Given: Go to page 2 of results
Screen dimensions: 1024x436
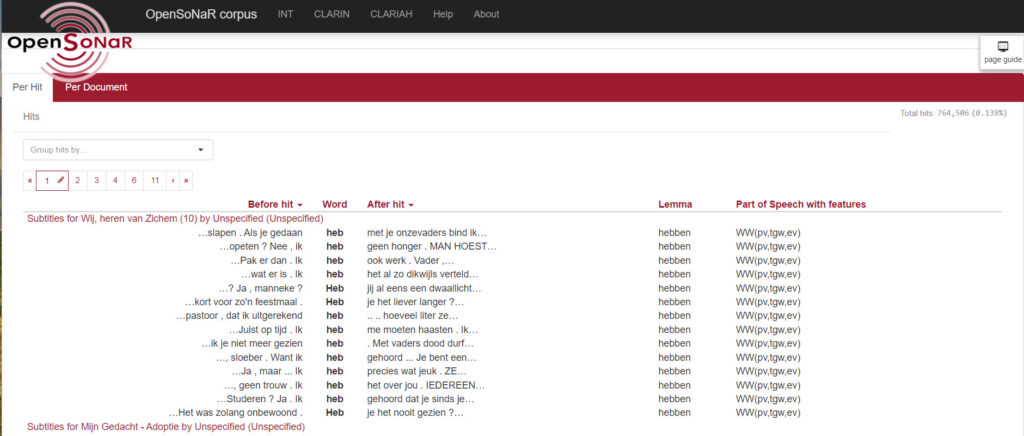Looking at the screenshot, I should tap(77, 180).
